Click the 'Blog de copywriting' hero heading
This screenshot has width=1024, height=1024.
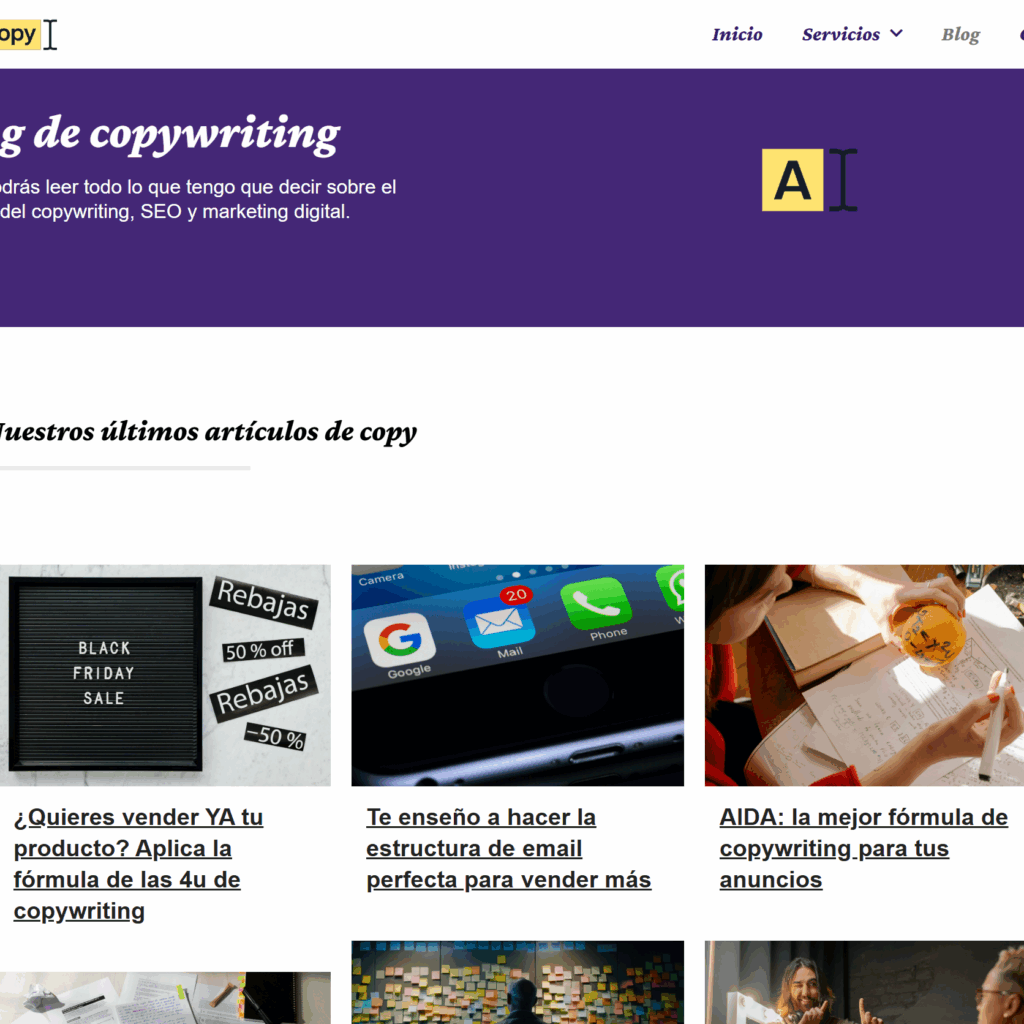click(170, 135)
